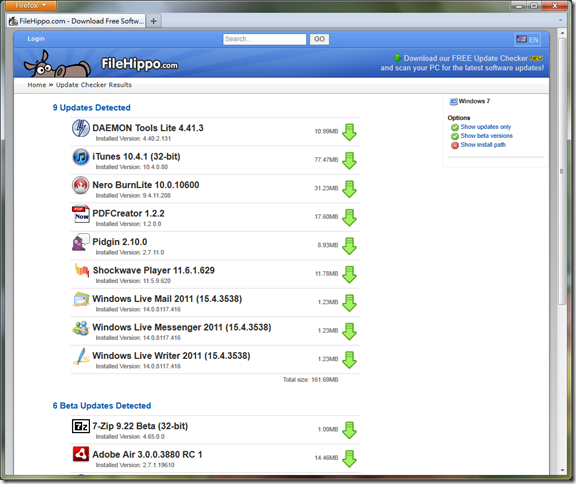This screenshot has height=484, width=576.
Task: Click the PDFCreator program icon
Action: tap(80, 214)
